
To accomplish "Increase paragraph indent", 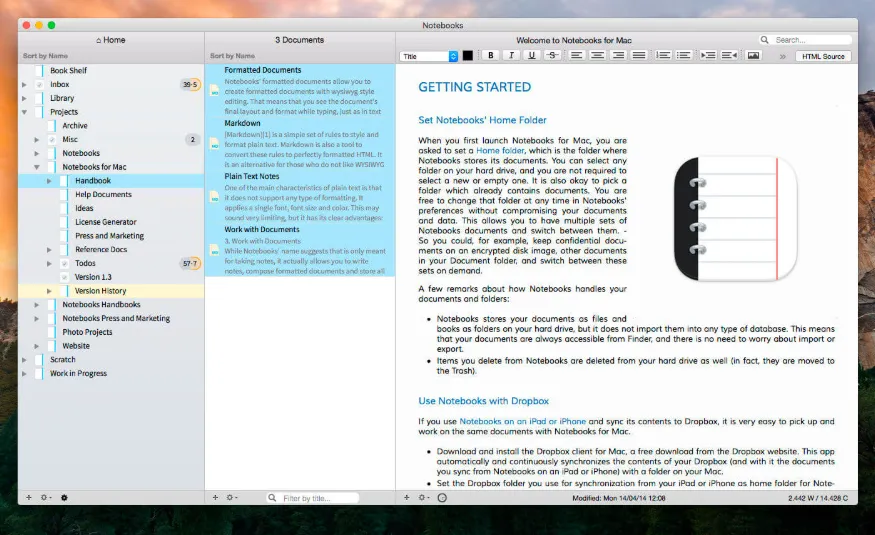I will [708, 55].
